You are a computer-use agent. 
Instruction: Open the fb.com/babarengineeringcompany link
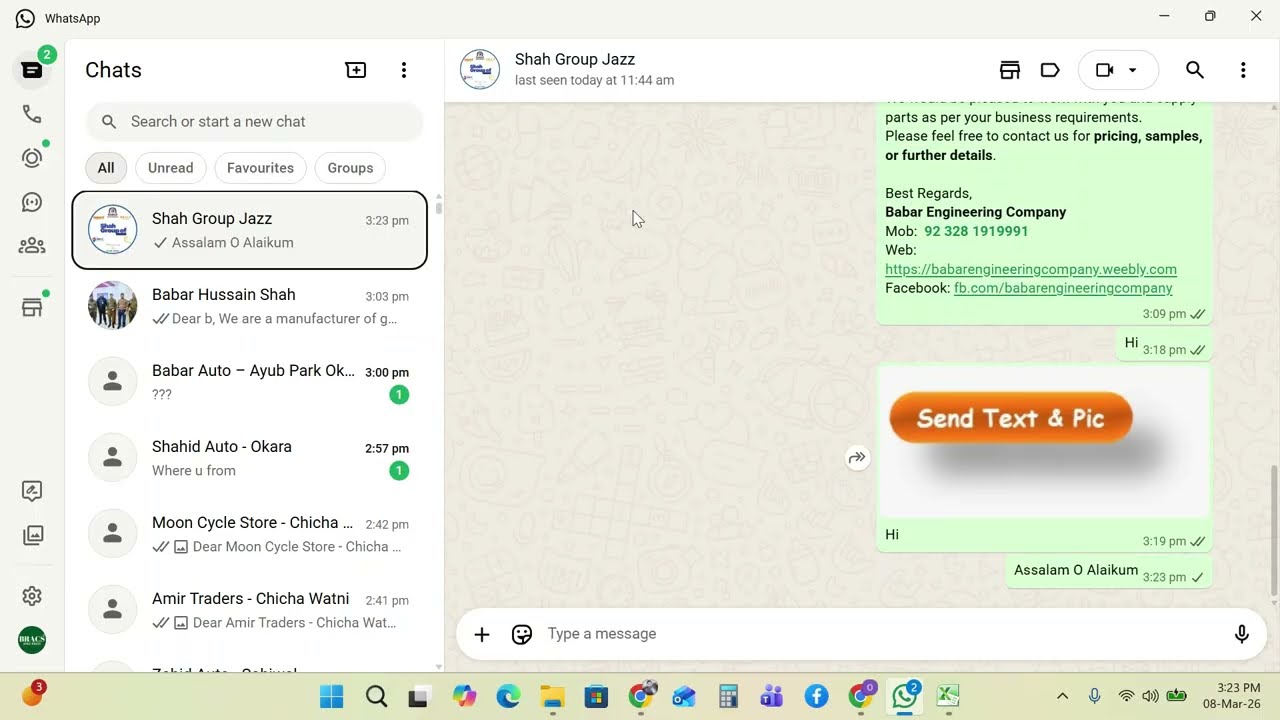tap(1063, 288)
